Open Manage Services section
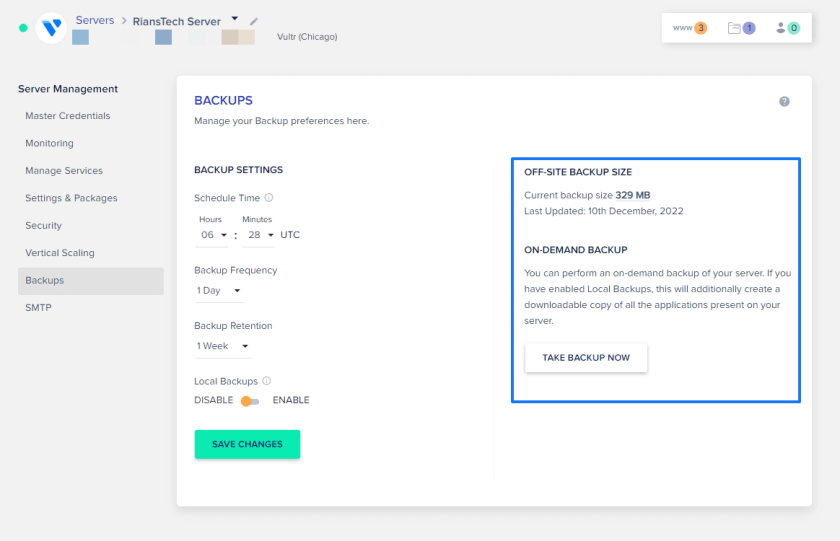 point(64,170)
